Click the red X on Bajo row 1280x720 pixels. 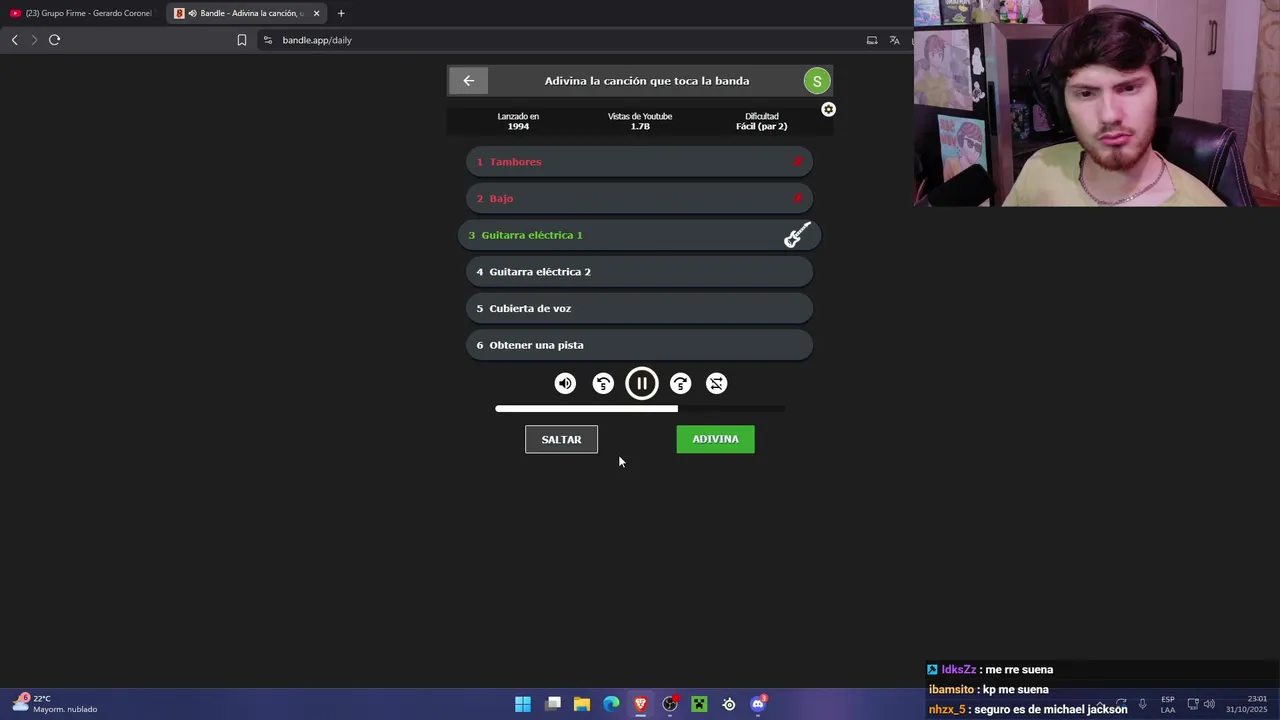coord(798,198)
